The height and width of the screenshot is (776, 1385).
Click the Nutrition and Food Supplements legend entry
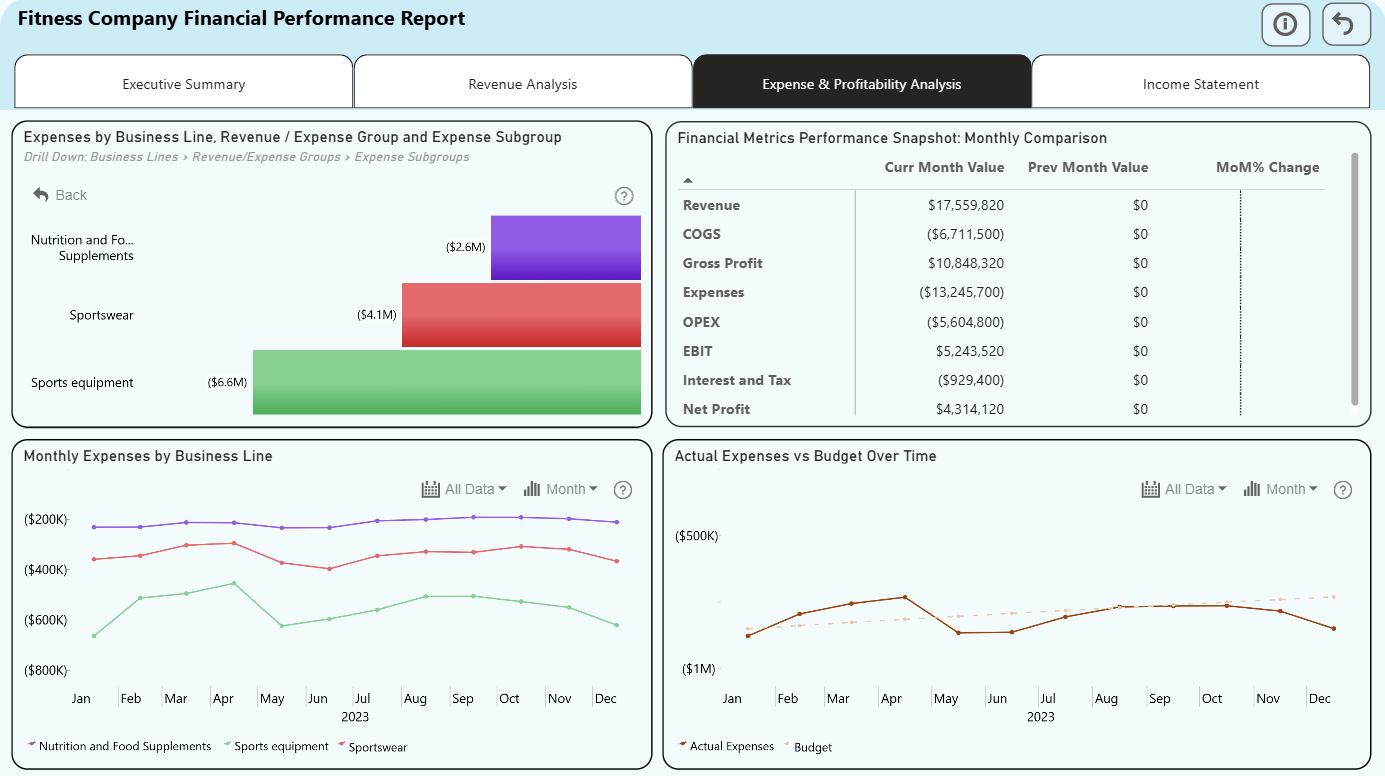click(120, 746)
